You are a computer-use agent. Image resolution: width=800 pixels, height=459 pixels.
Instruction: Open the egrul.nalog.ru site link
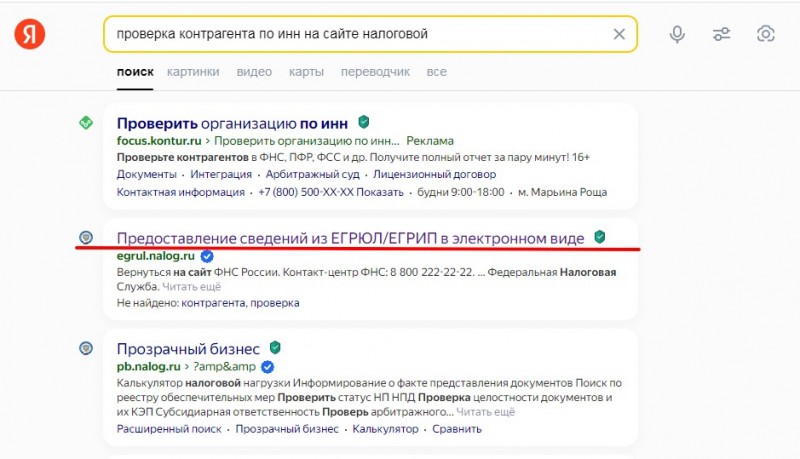pos(156,256)
